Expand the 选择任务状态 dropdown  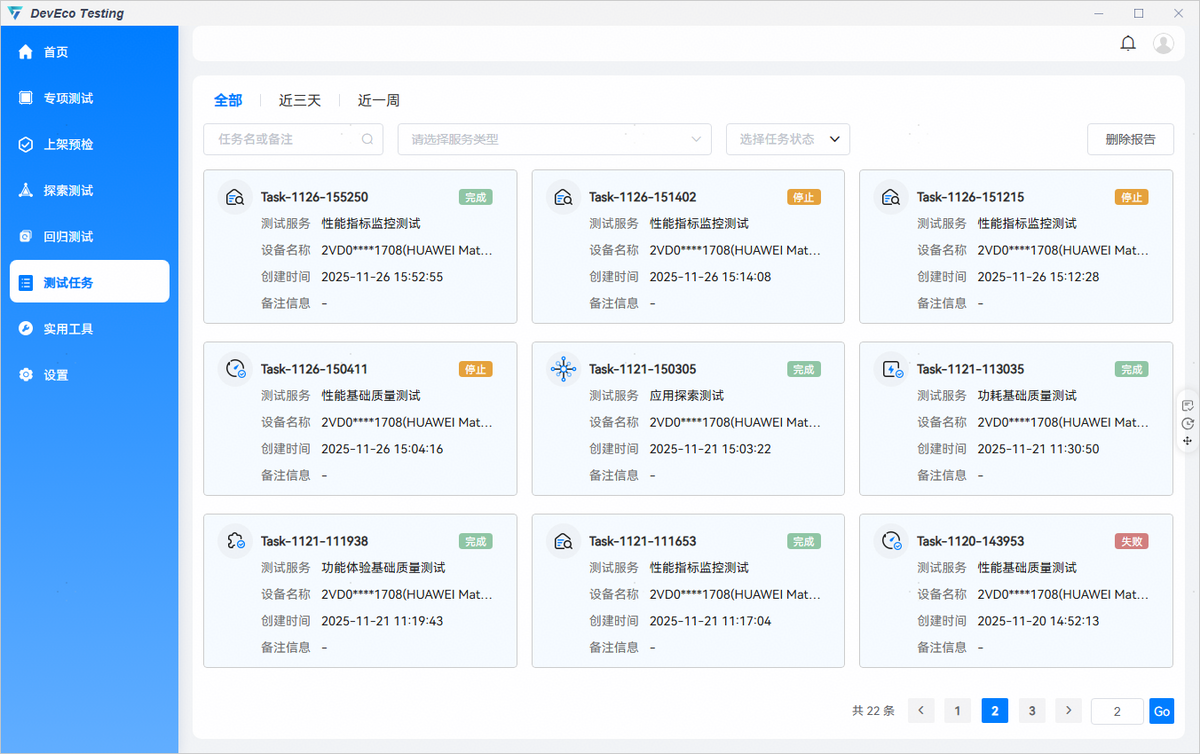coord(787,140)
